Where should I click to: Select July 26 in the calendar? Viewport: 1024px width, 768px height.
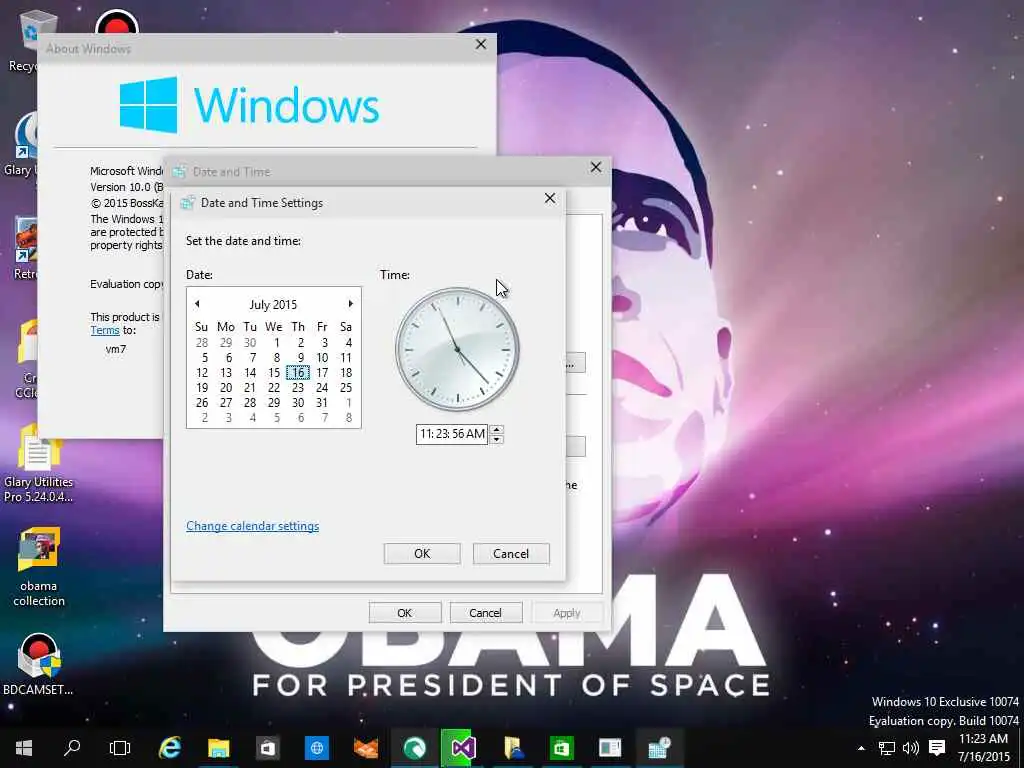pos(202,403)
